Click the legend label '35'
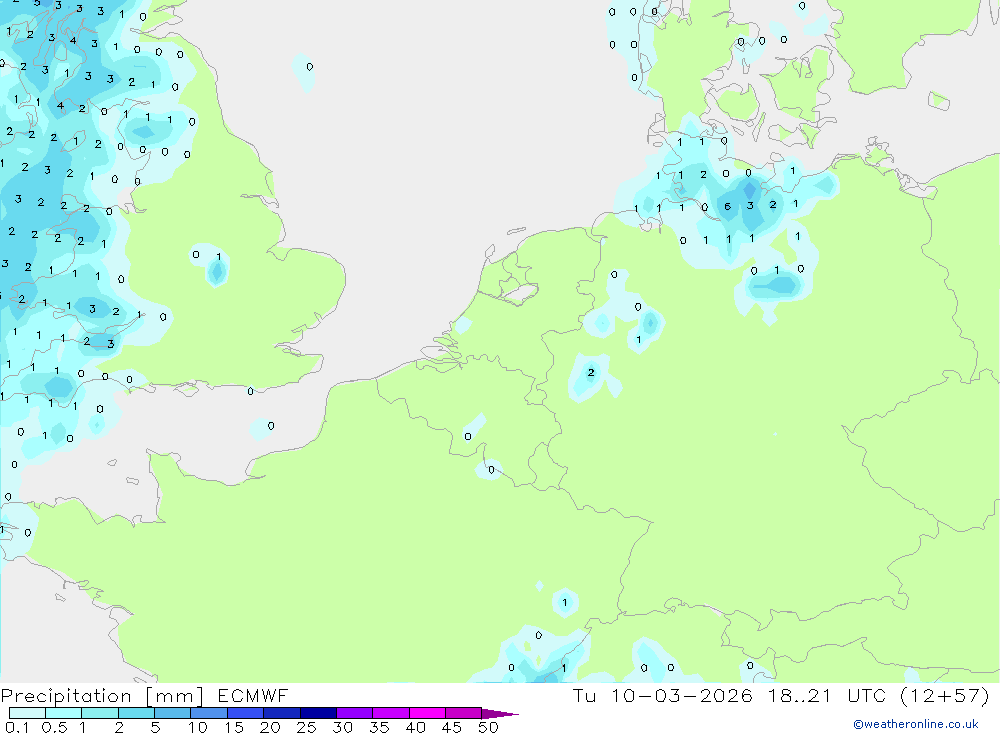Image resolution: width=1000 pixels, height=733 pixels. coord(379,727)
